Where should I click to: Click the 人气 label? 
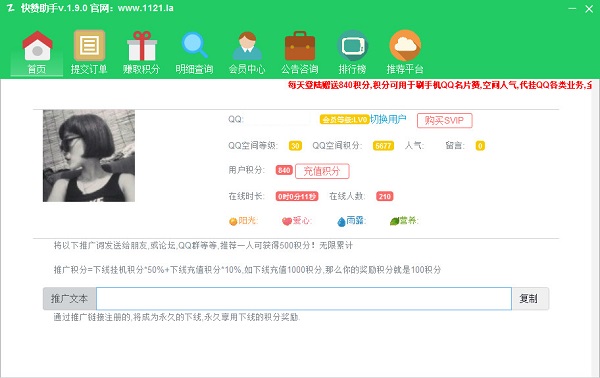point(414,145)
